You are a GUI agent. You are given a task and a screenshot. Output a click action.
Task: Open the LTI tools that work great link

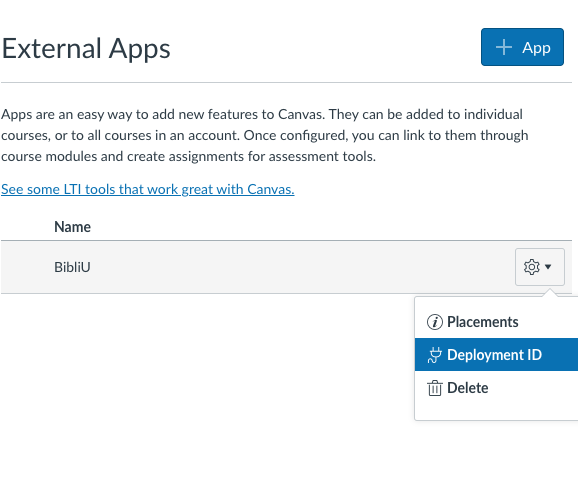click(148, 189)
